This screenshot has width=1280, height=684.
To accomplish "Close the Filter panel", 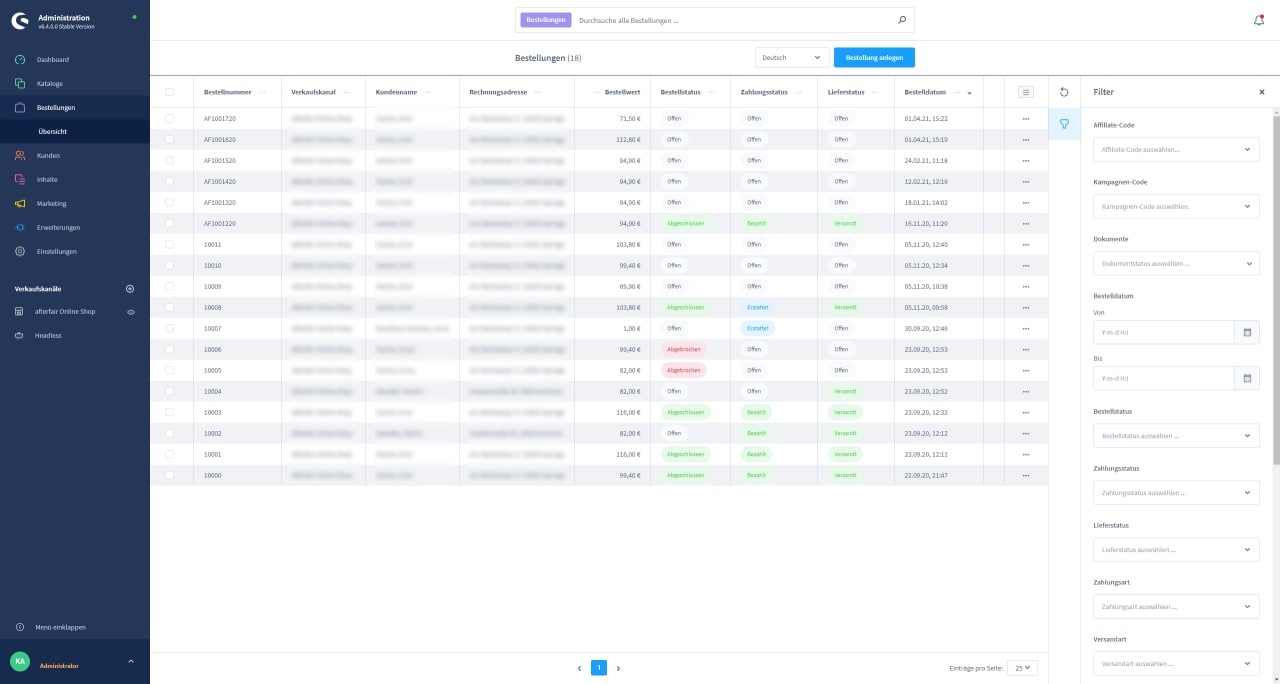I will click(1262, 92).
